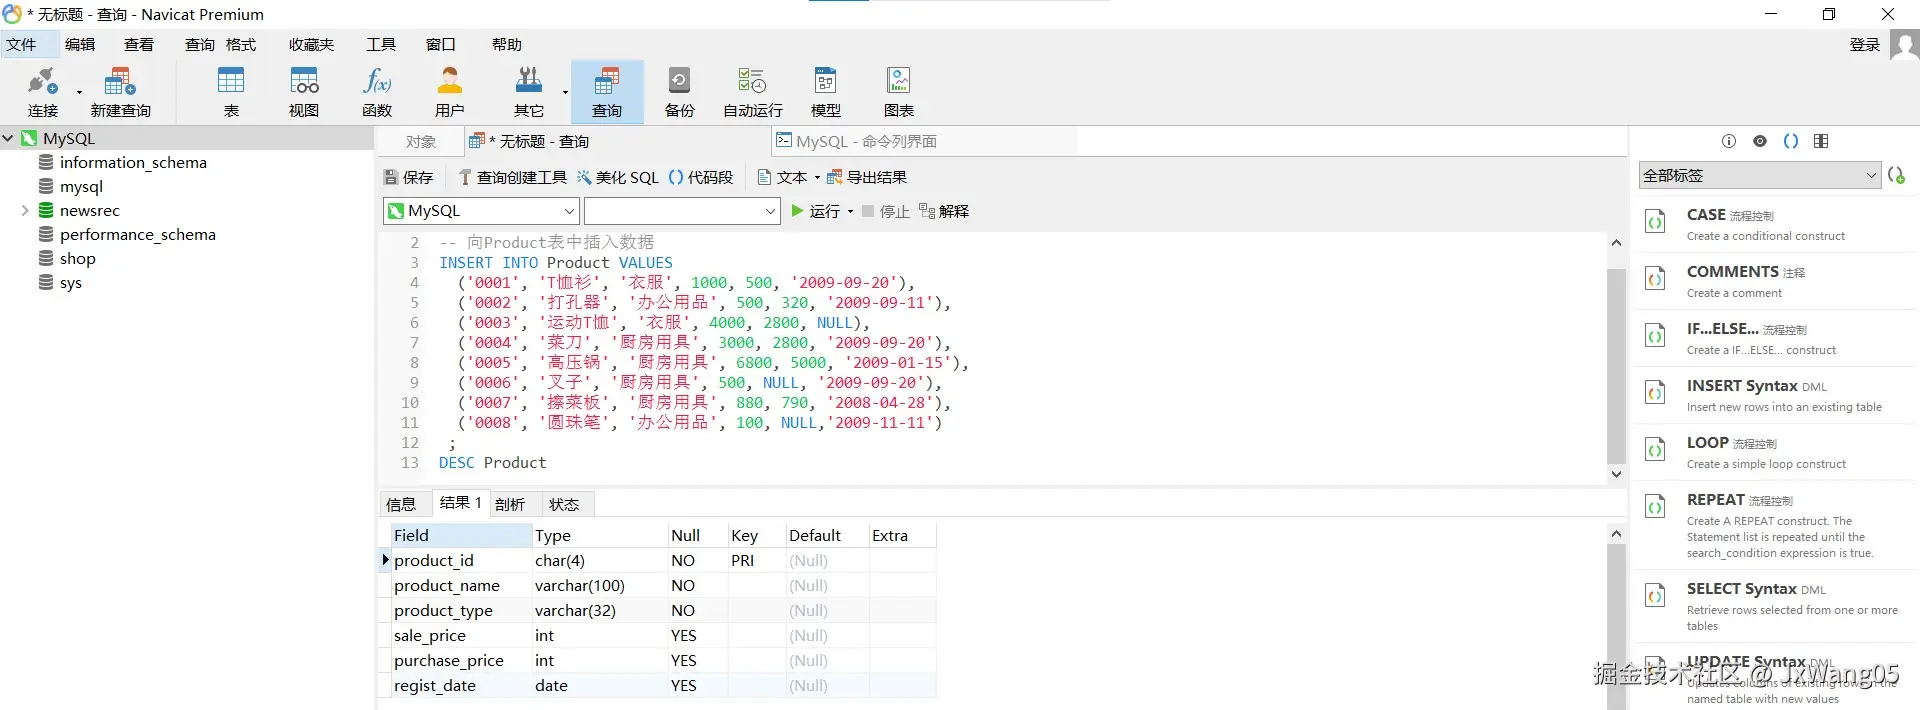Open the 查看 menu

[139, 45]
